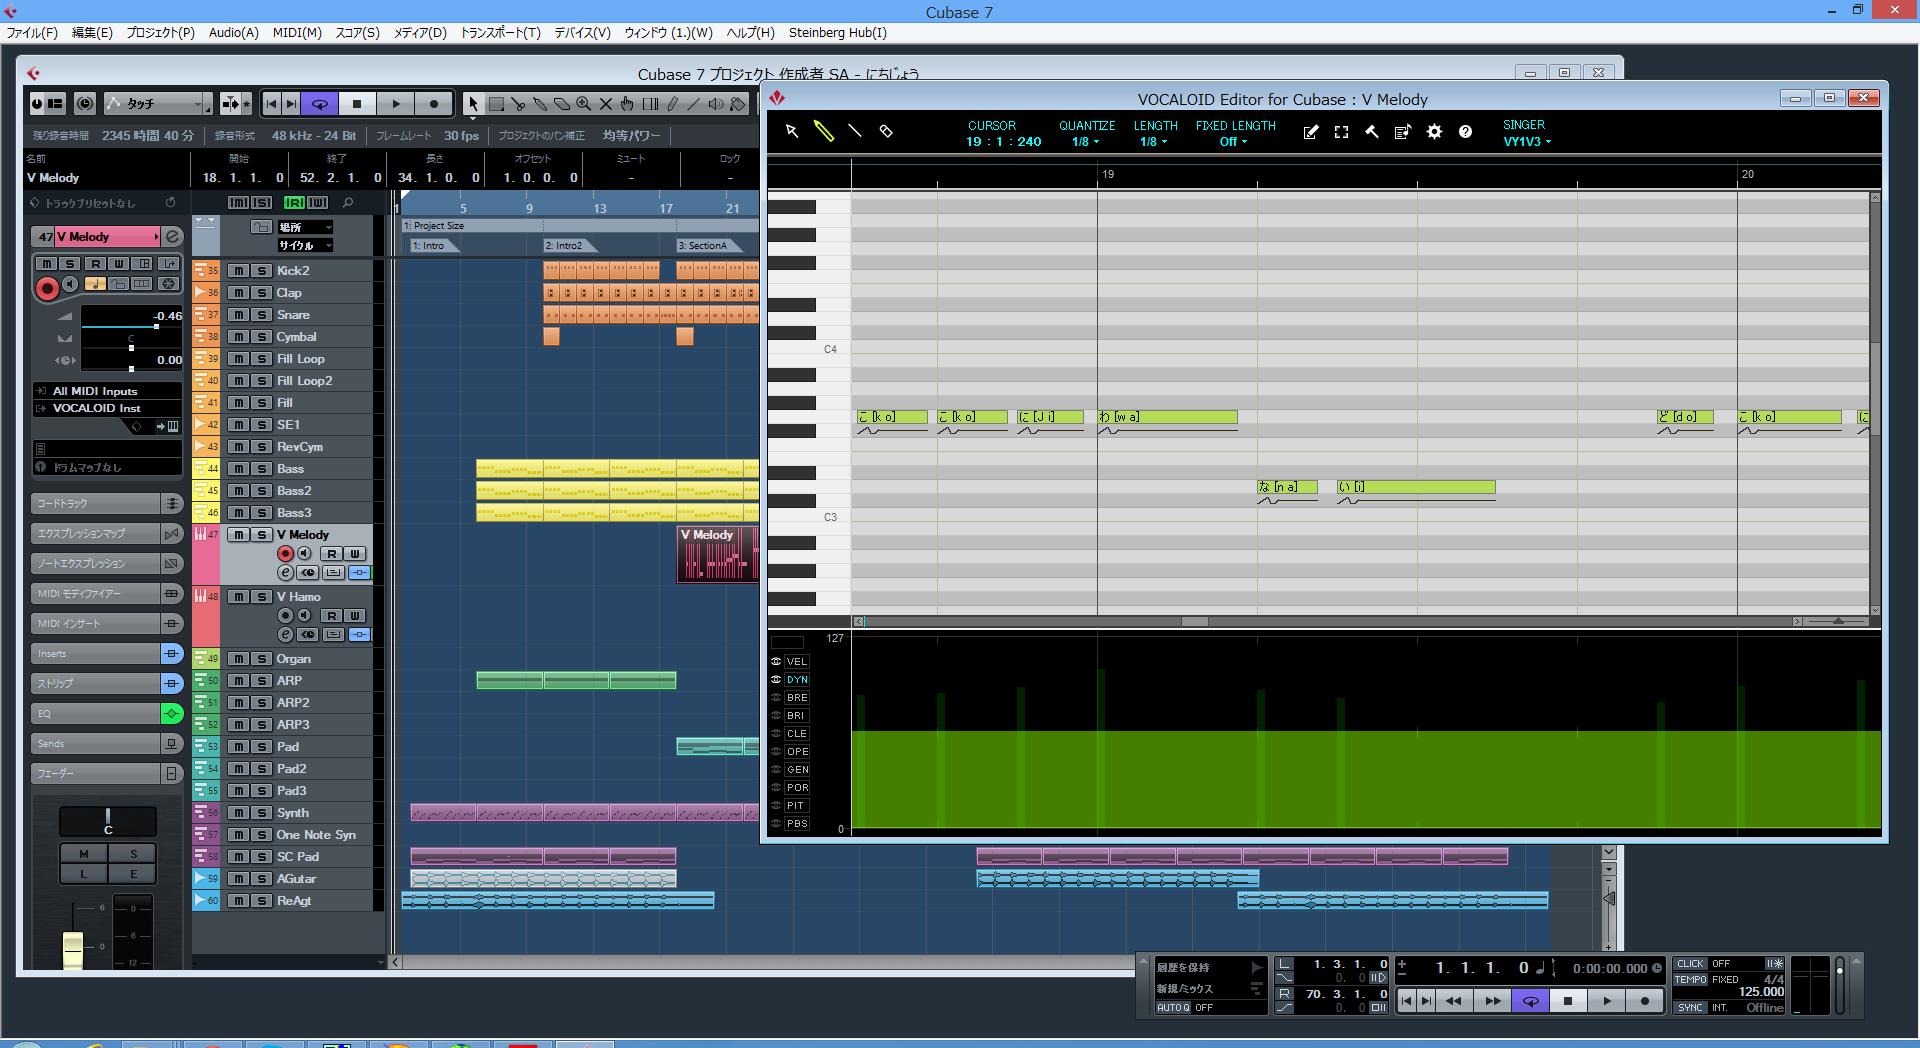This screenshot has width=1920, height=1048.
Task: Select the い [i] note
Action: (x=1416, y=487)
